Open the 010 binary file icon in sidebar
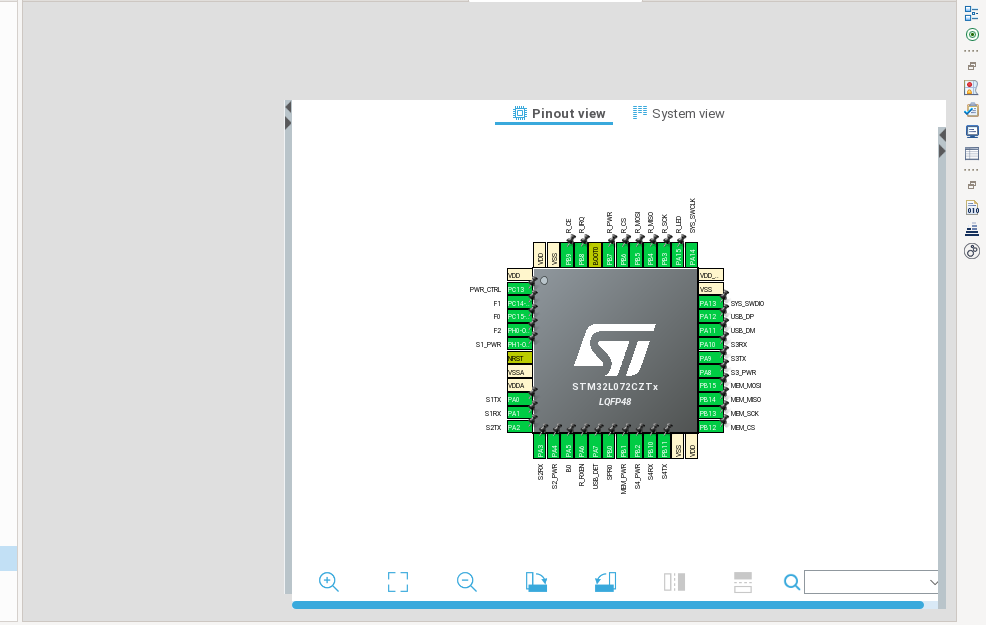 [971, 208]
